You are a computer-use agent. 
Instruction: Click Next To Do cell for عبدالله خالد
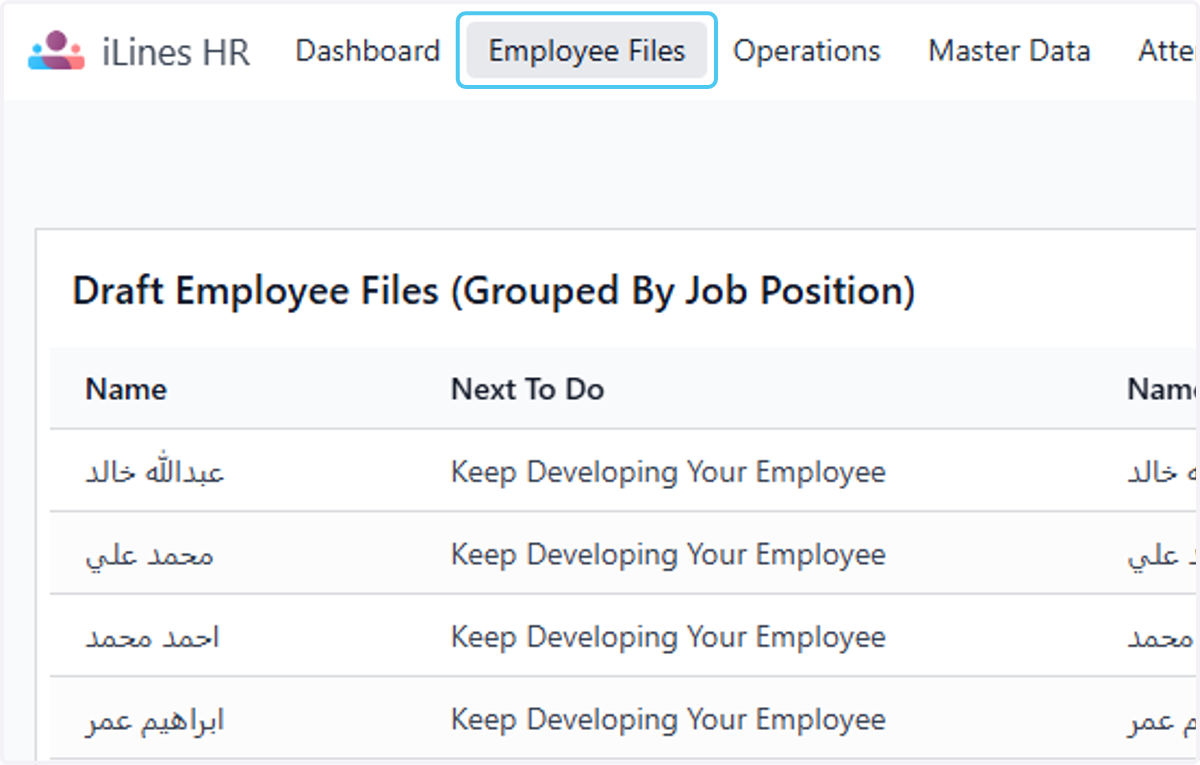[668, 472]
